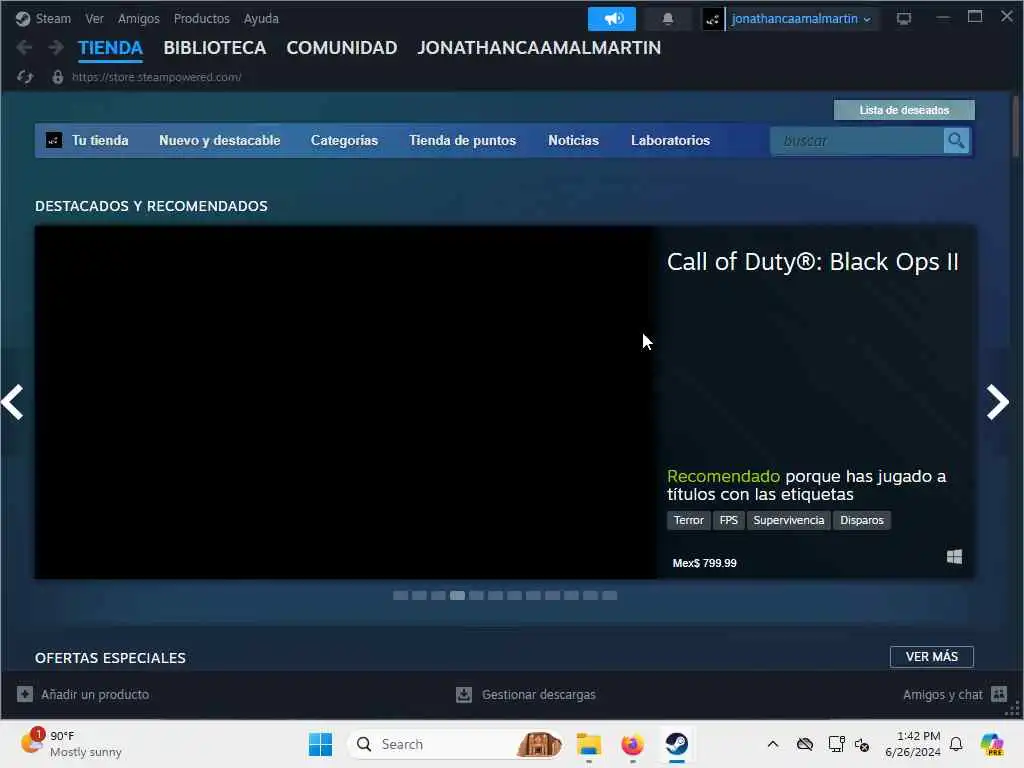Show hidden system tray icons
The image size is (1024, 768).
[x=773, y=744]
